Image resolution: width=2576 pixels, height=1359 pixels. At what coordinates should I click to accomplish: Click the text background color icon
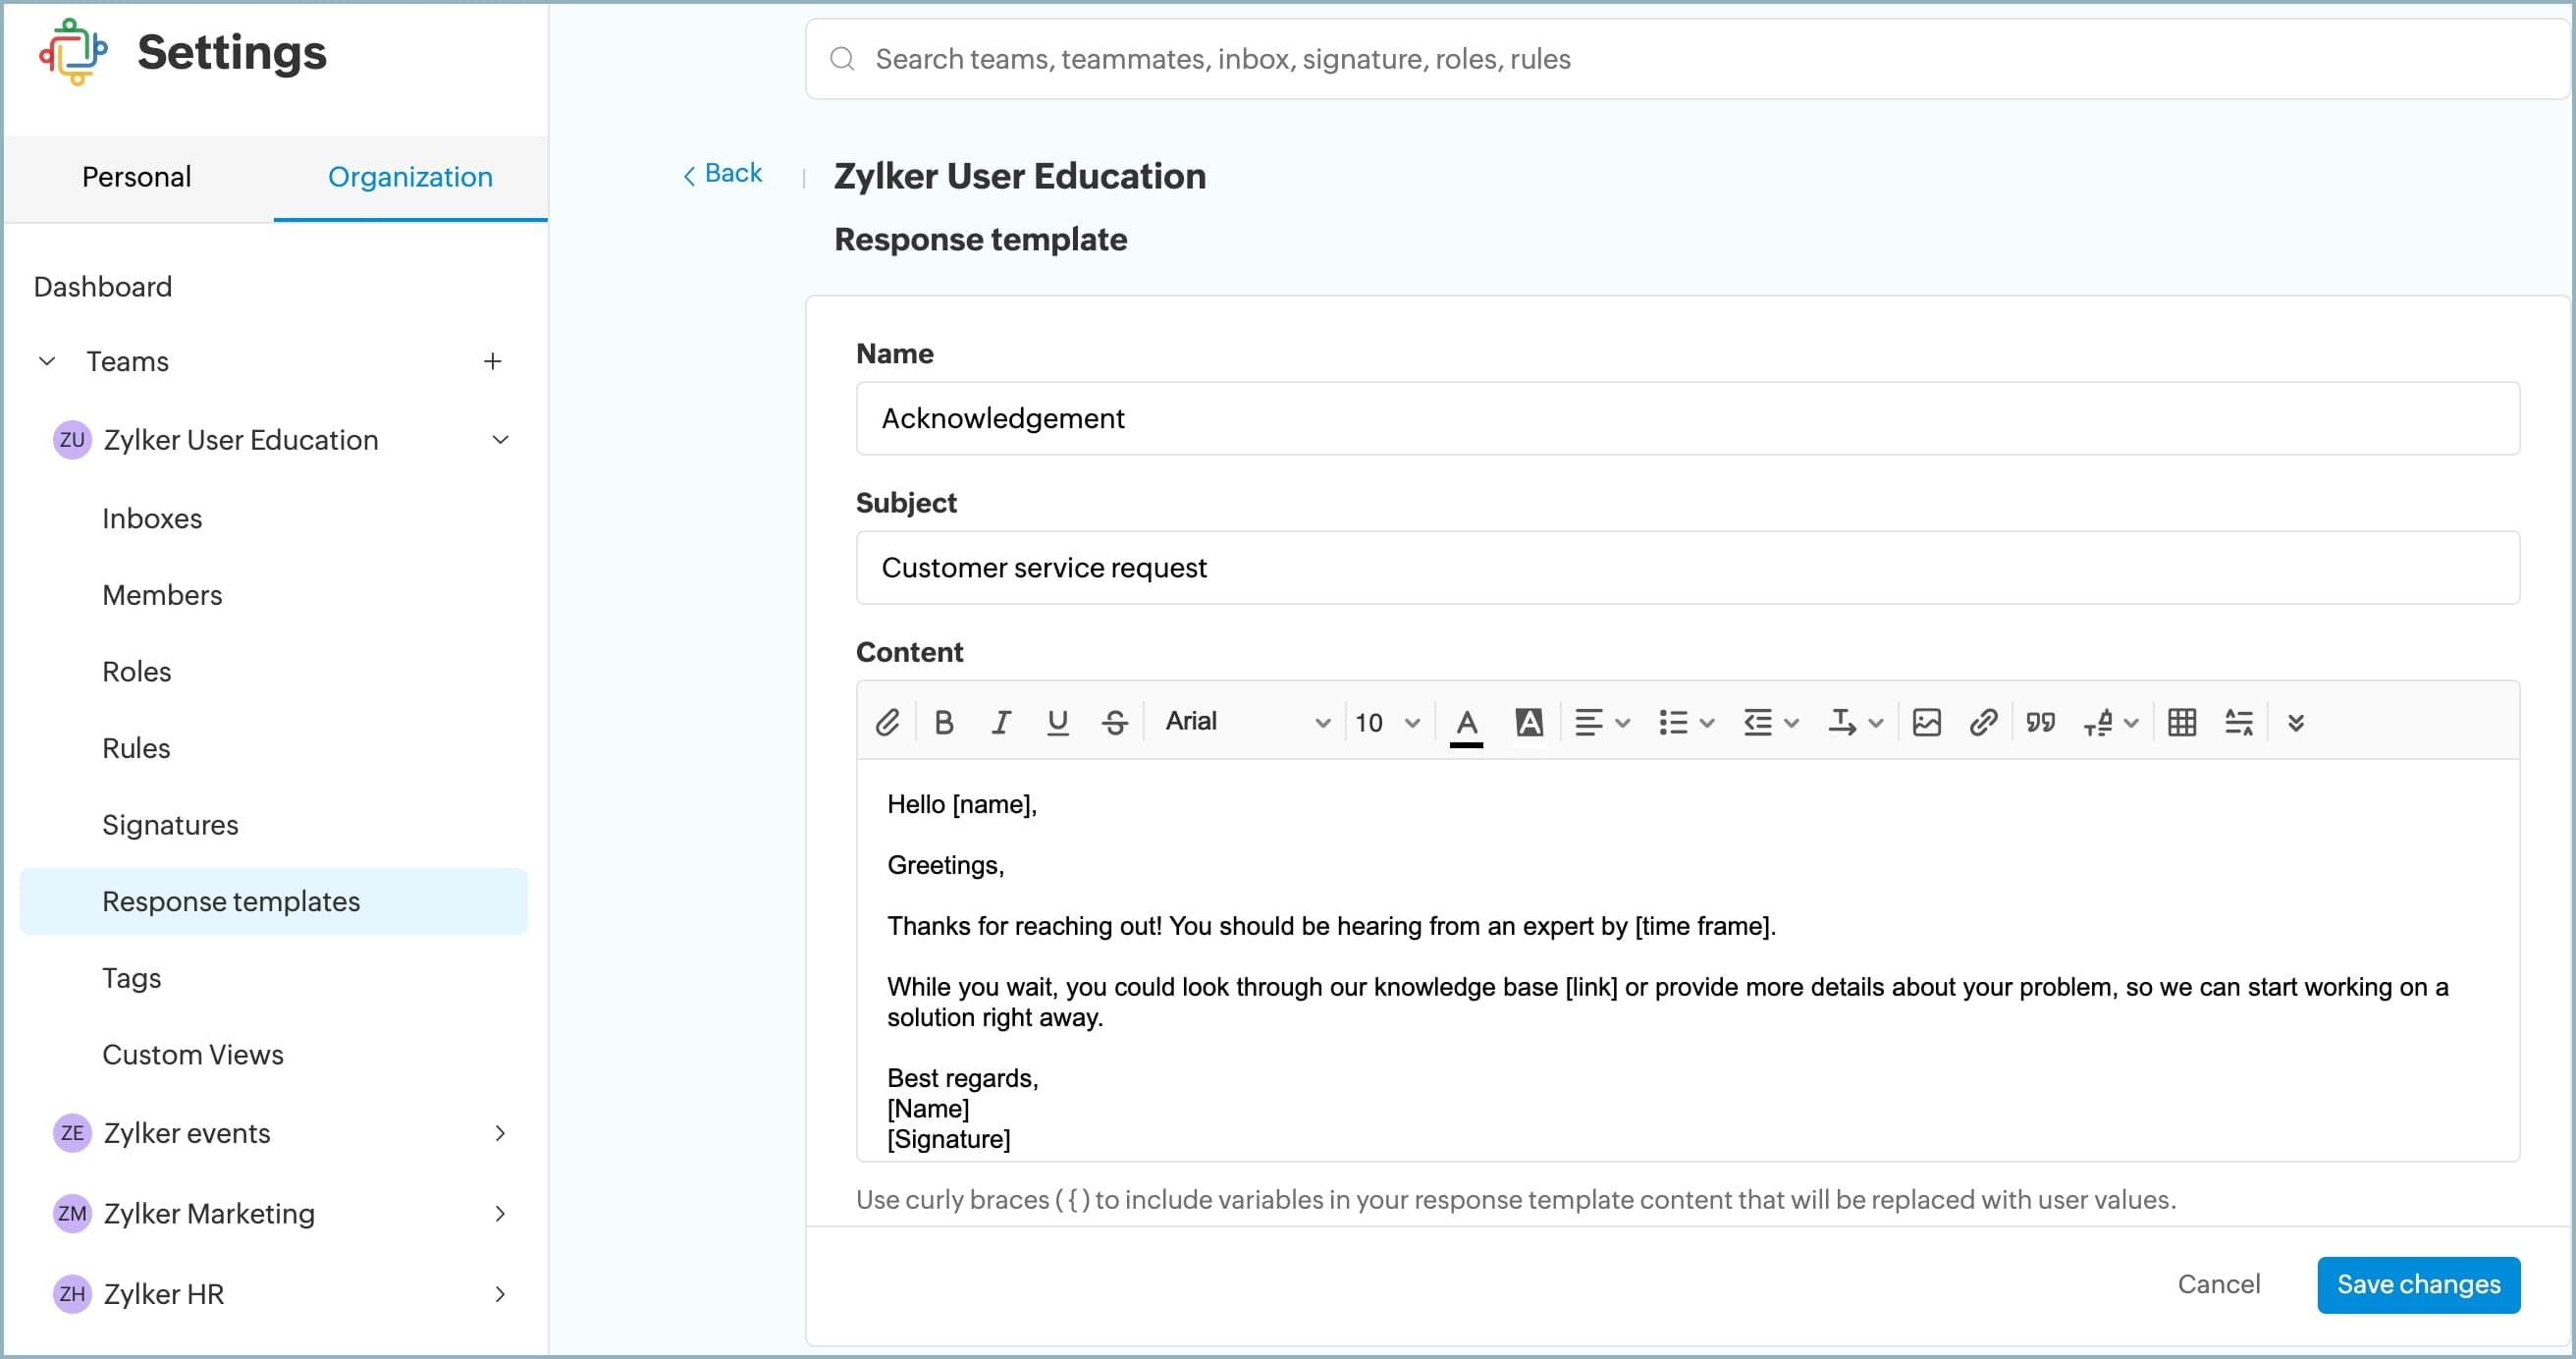1529,722
